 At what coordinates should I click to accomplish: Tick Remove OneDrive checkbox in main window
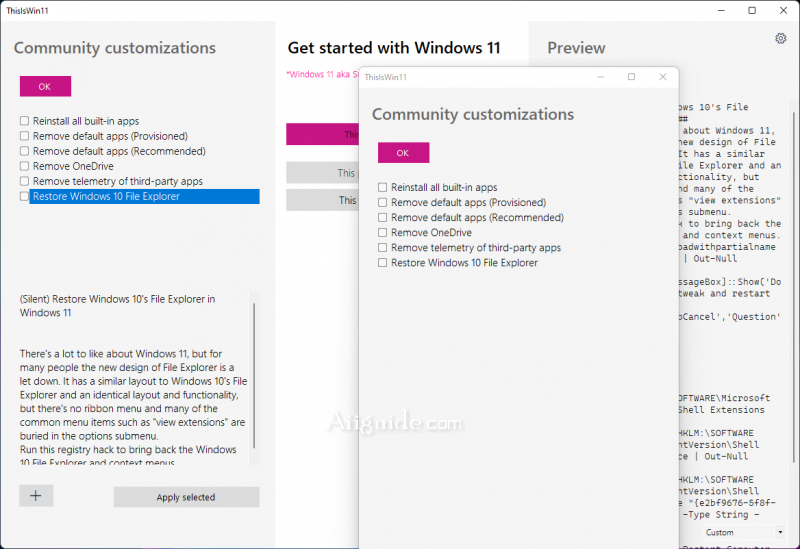(24, 166)
